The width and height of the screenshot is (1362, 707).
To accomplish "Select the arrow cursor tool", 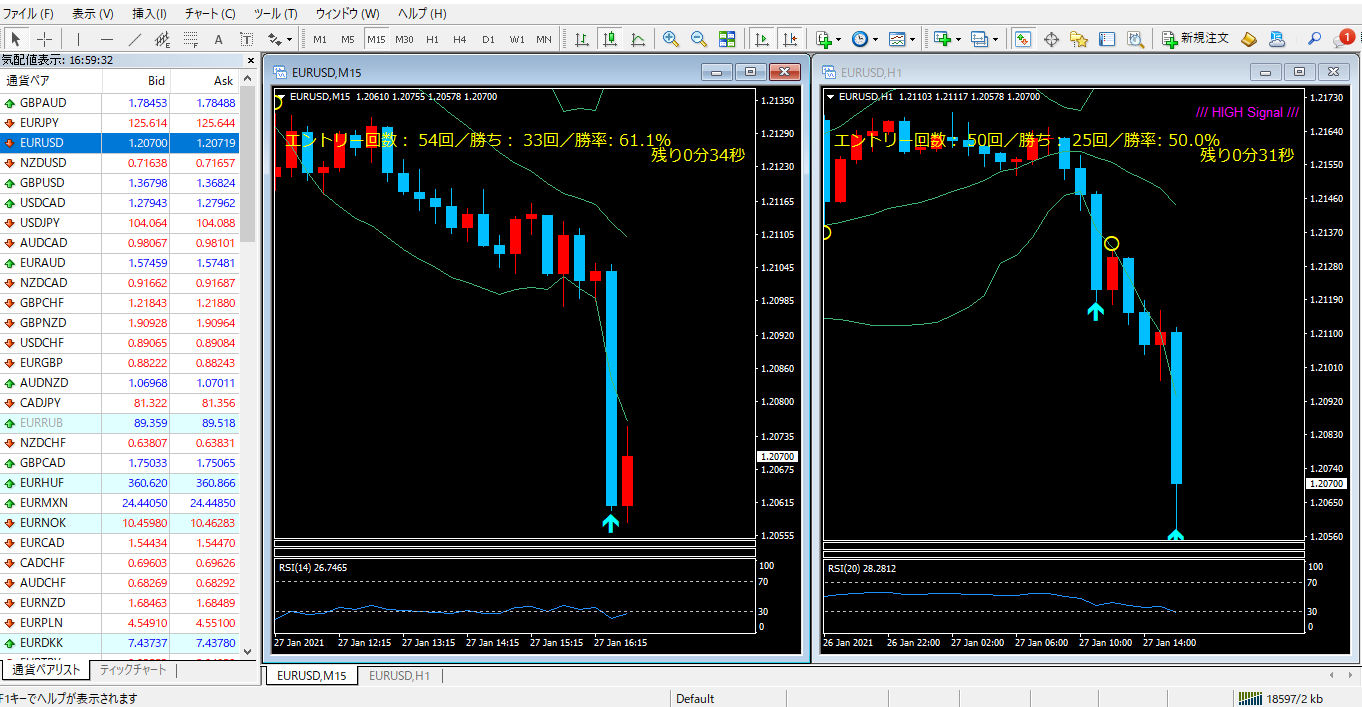I will (x=16, y=39).
